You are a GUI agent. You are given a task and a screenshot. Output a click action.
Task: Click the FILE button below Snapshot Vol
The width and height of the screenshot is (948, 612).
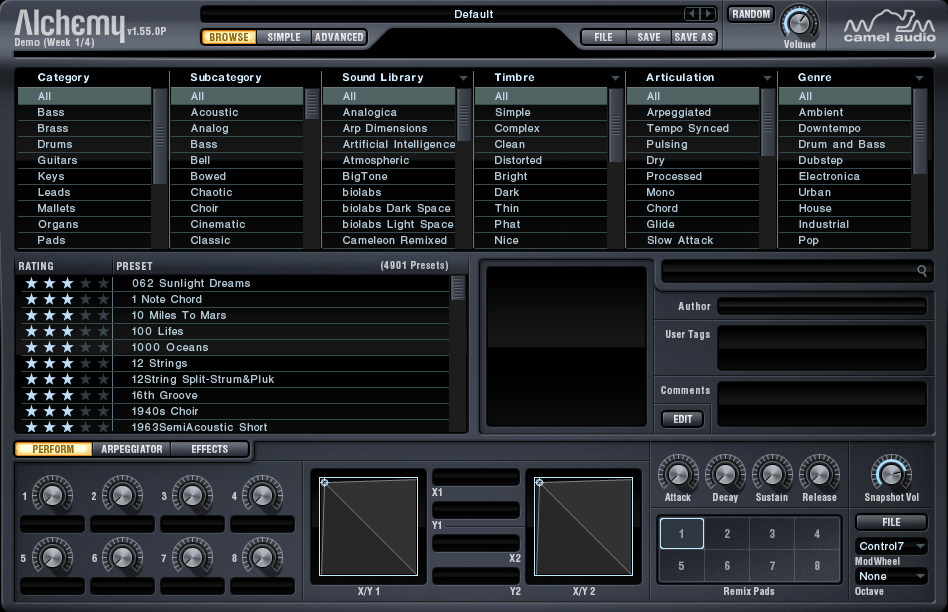(891, 522)
